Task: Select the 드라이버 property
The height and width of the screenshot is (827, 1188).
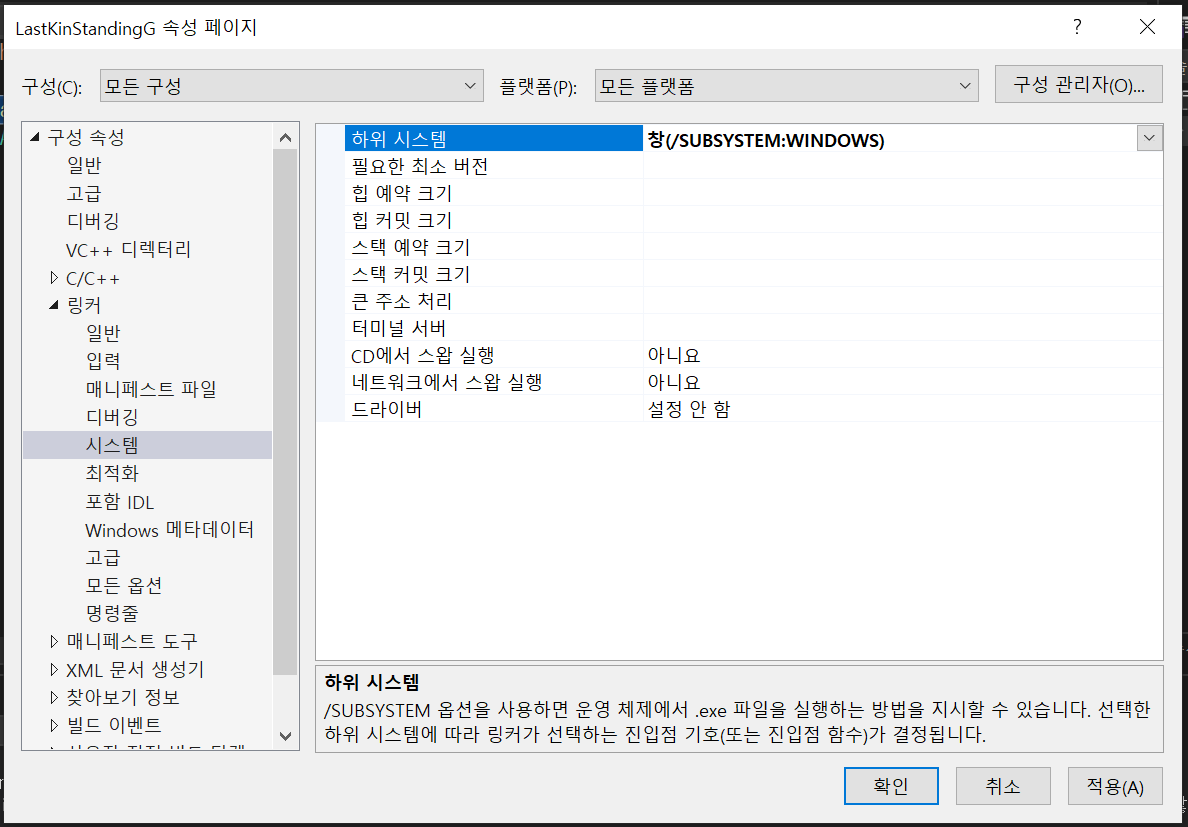Action: coord(494,409)
